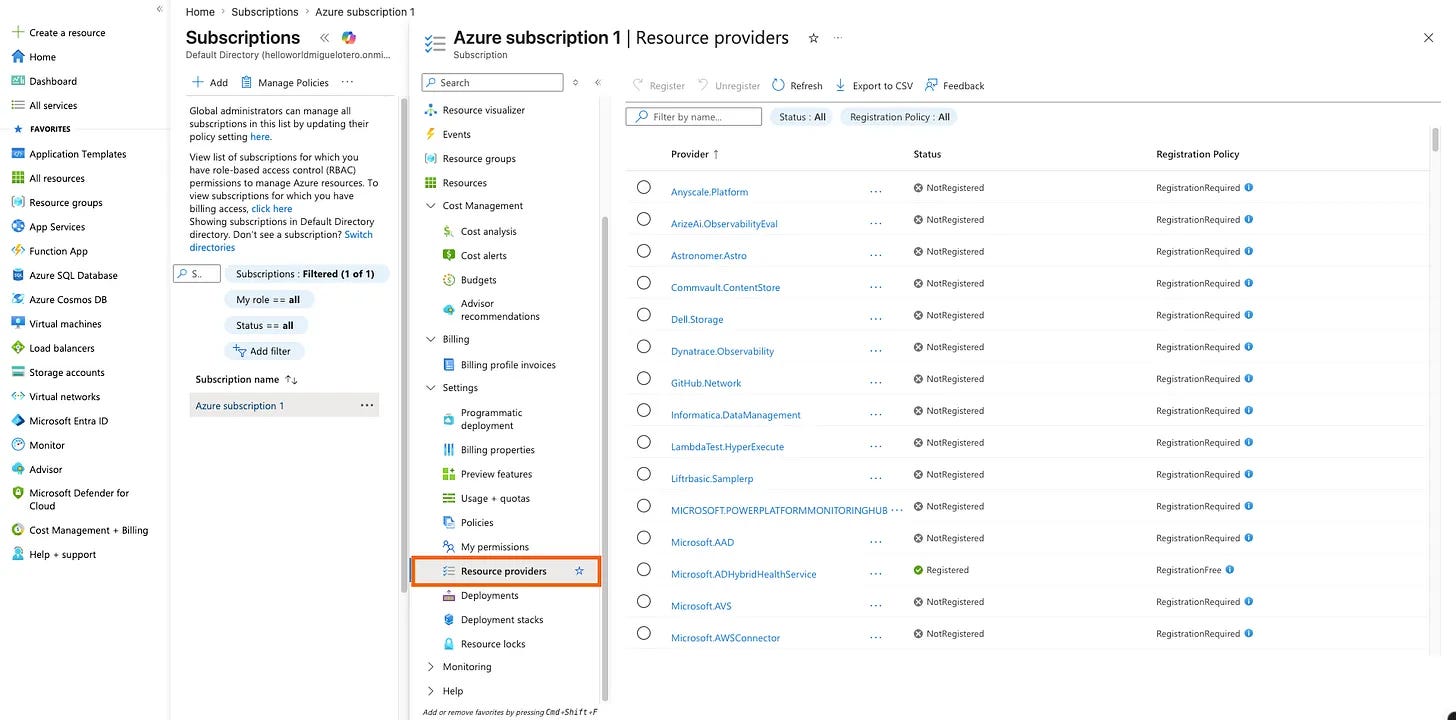Select the ArizeAi.ObservabilityEval radio button
The width and height of the screenshot is (1456, 720).
click(643, 219)
